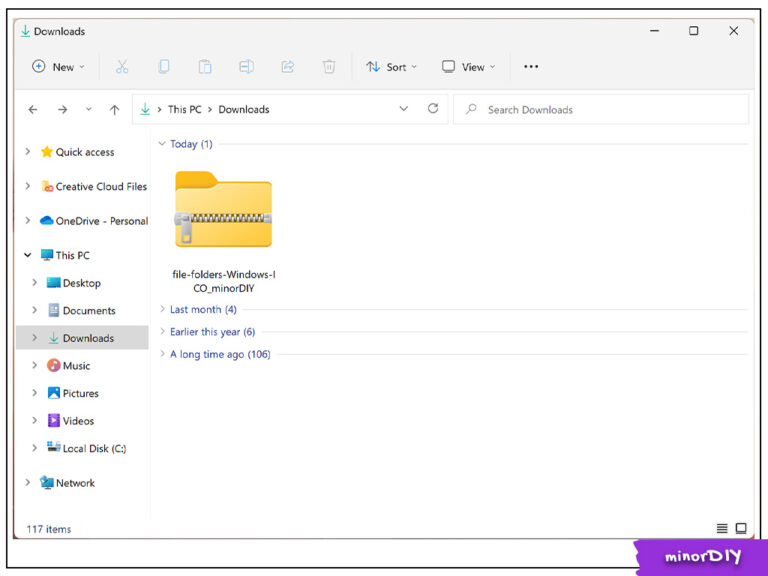The image size is (768, 576).
Task: Click the OneDrive cloud icon
Action: point(47,220)
